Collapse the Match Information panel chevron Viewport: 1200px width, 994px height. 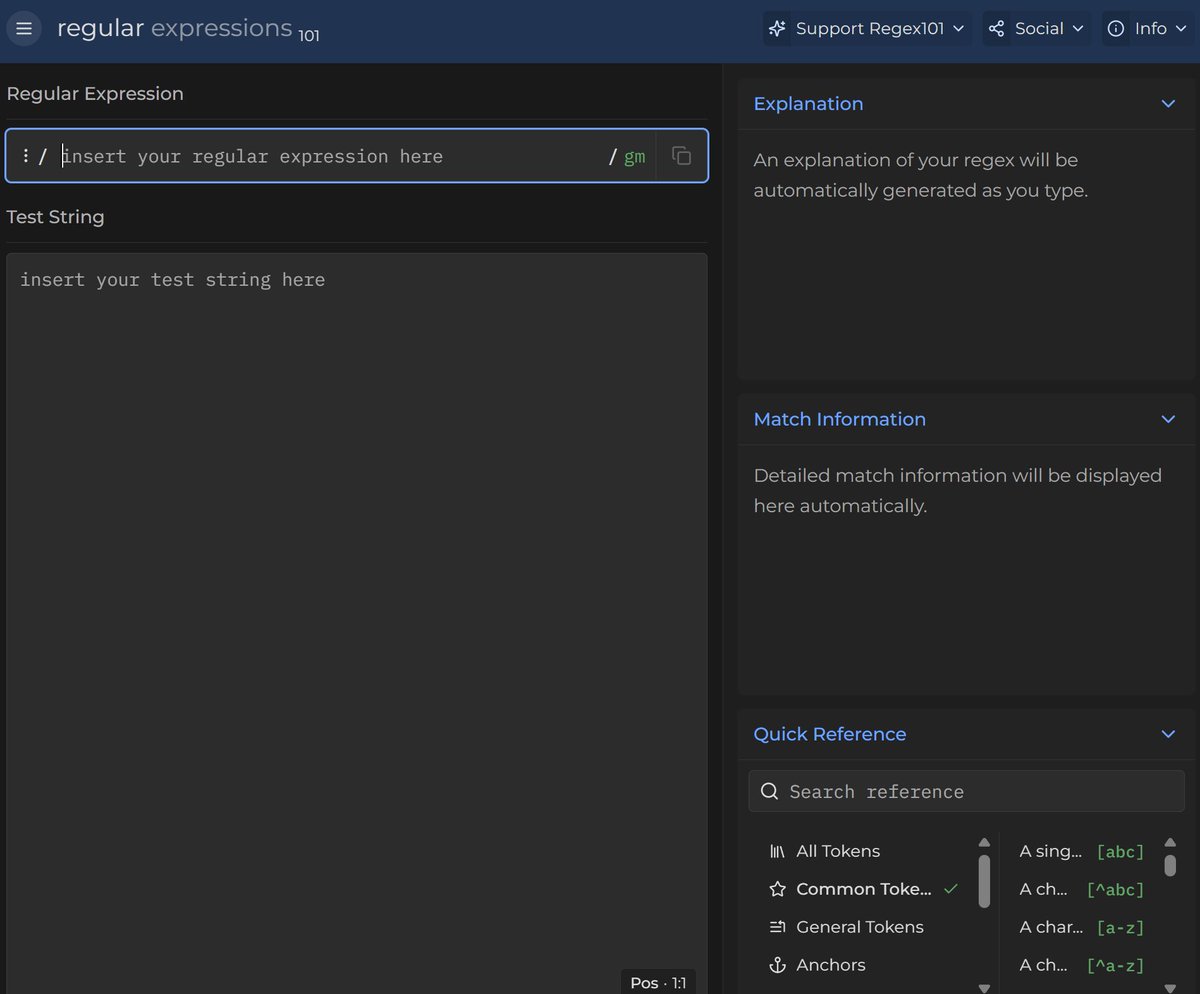(x=1168, y=419)
